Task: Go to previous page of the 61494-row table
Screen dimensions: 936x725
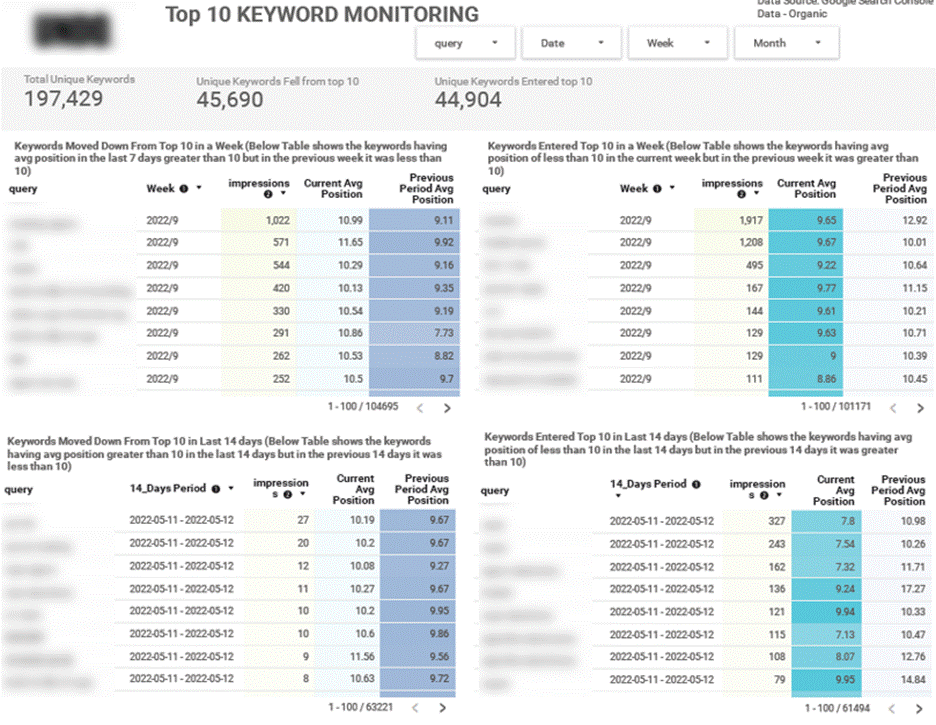Action: (x=894, y=708)
